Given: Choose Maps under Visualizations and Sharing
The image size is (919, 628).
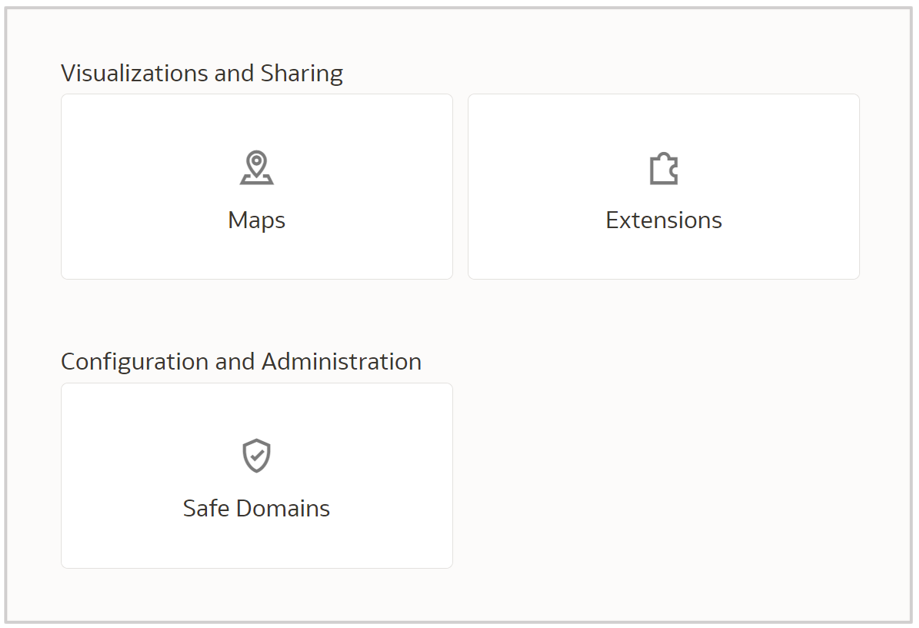Looking at the screenshot, I should 257,187.
